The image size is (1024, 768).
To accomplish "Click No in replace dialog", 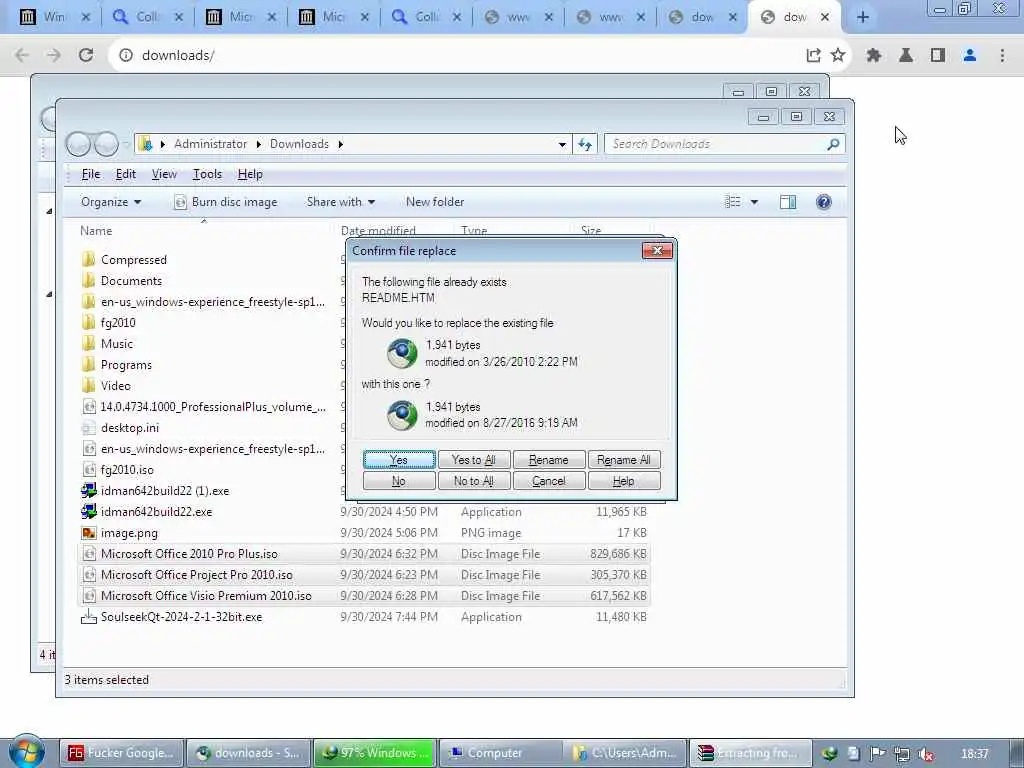I will [x=398, y=481].
